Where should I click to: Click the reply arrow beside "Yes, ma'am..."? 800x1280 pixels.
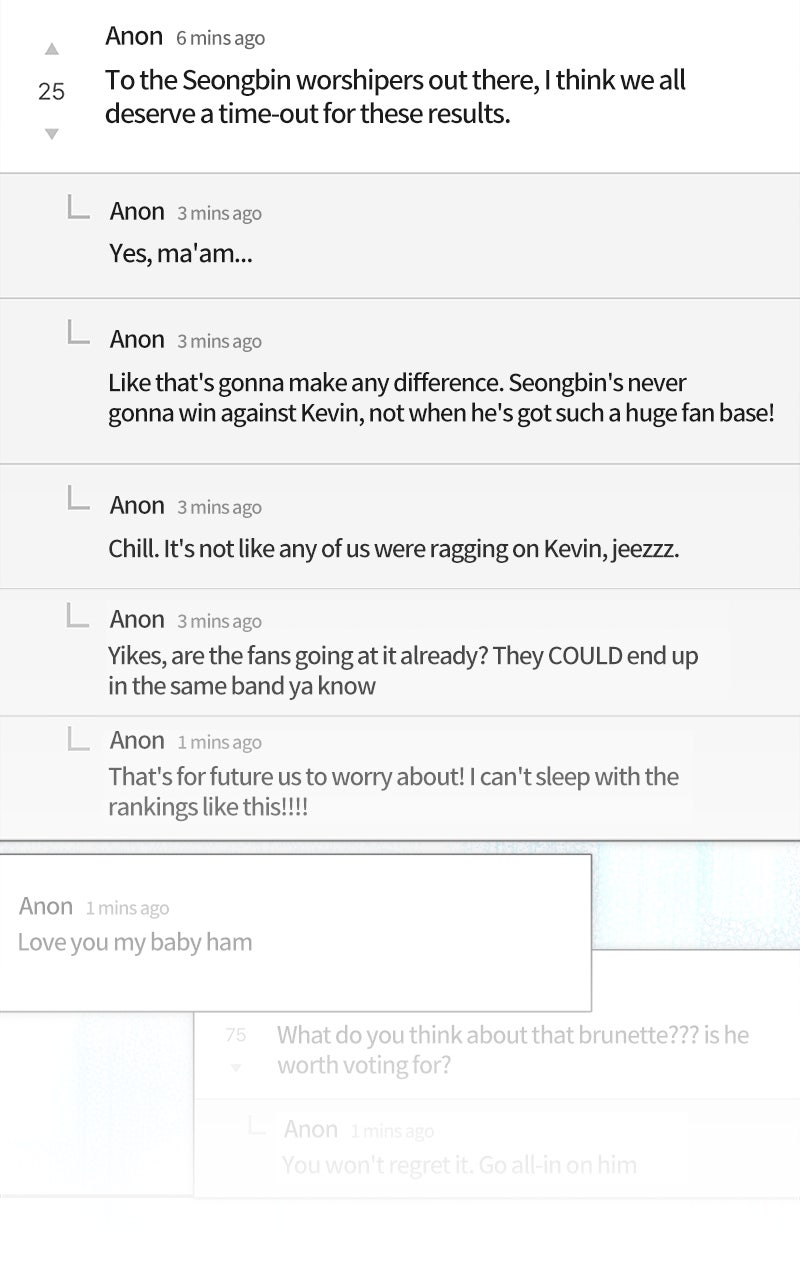78,208
